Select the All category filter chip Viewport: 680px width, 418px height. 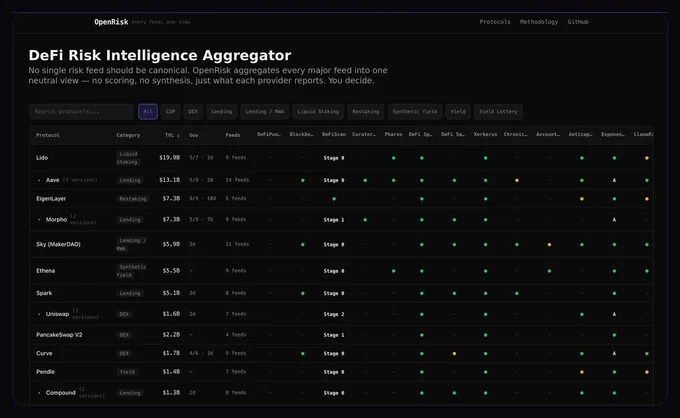[x=148, y=111]
